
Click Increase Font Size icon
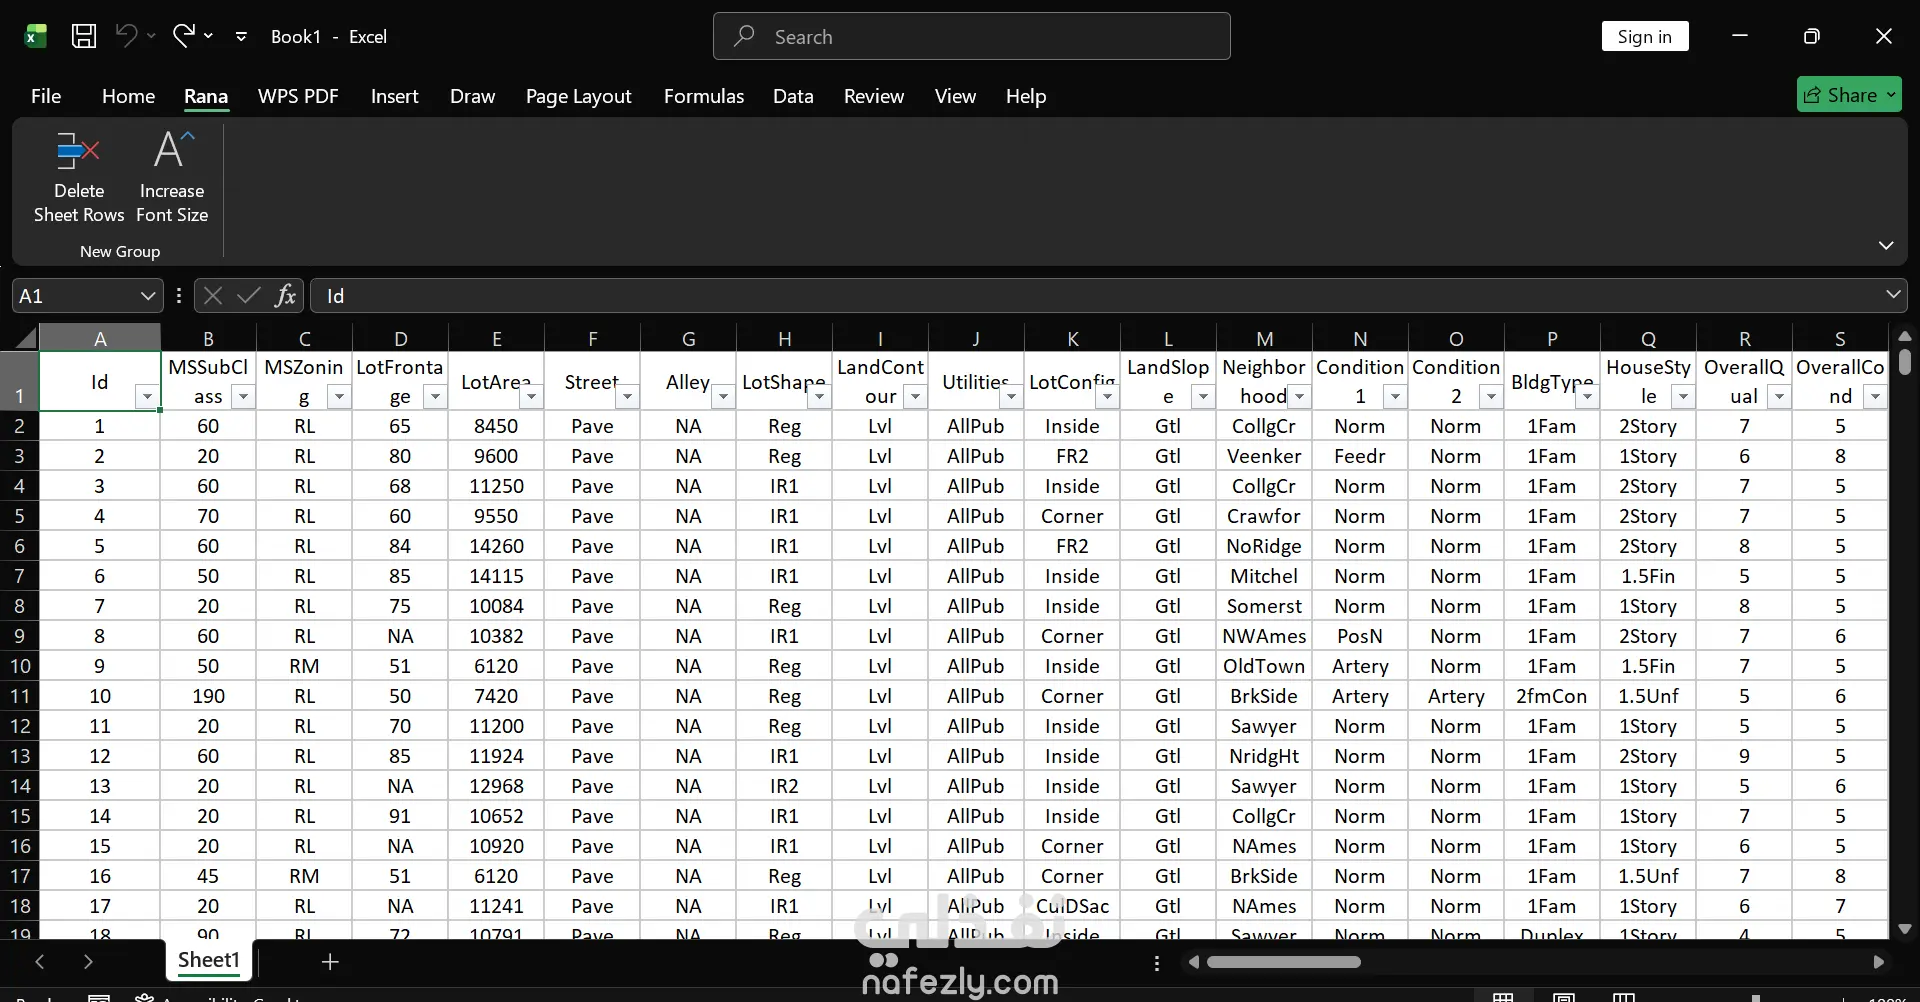click(172, 151)
